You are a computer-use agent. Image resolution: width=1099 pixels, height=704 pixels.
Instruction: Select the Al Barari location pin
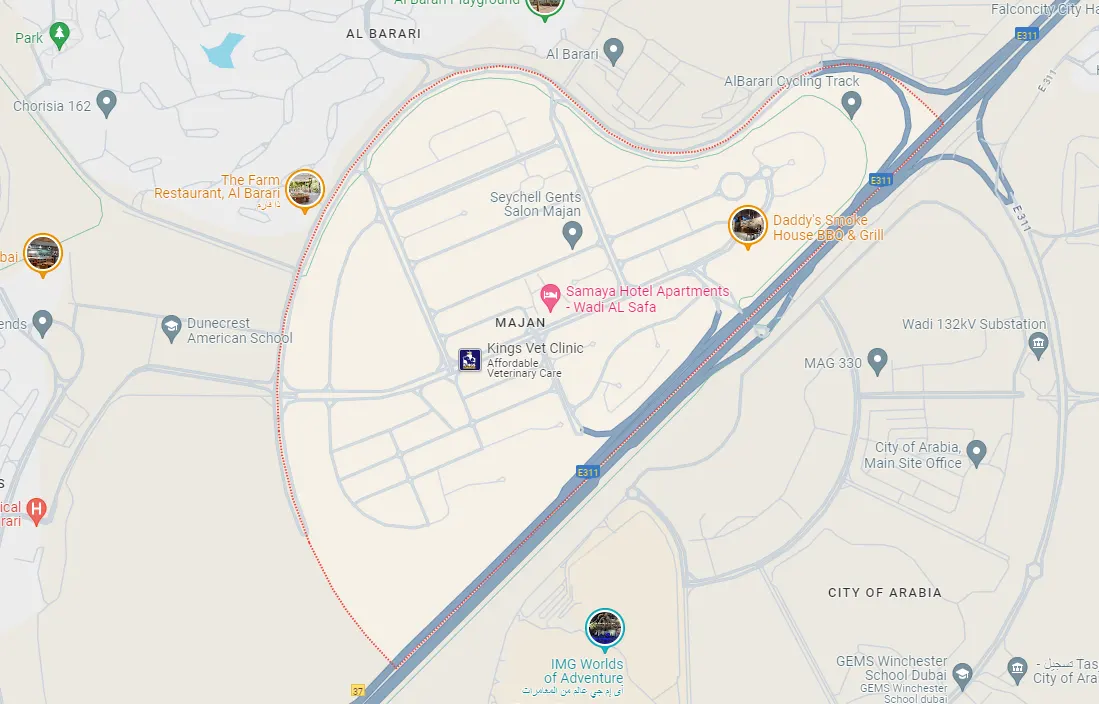coord(614,51)
